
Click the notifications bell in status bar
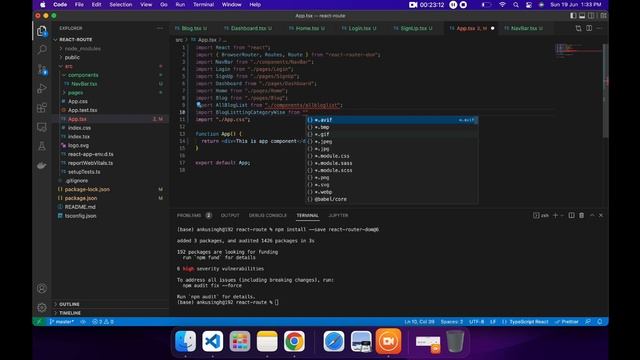pyautogui.click(x=600, y=322)
